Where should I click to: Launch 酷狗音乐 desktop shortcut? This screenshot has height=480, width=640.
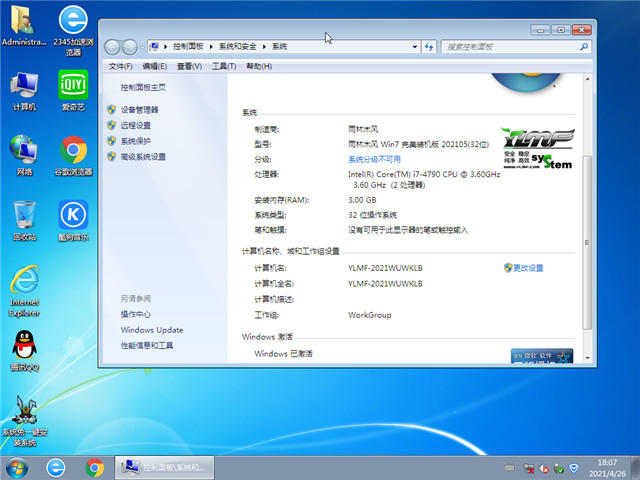73,221
